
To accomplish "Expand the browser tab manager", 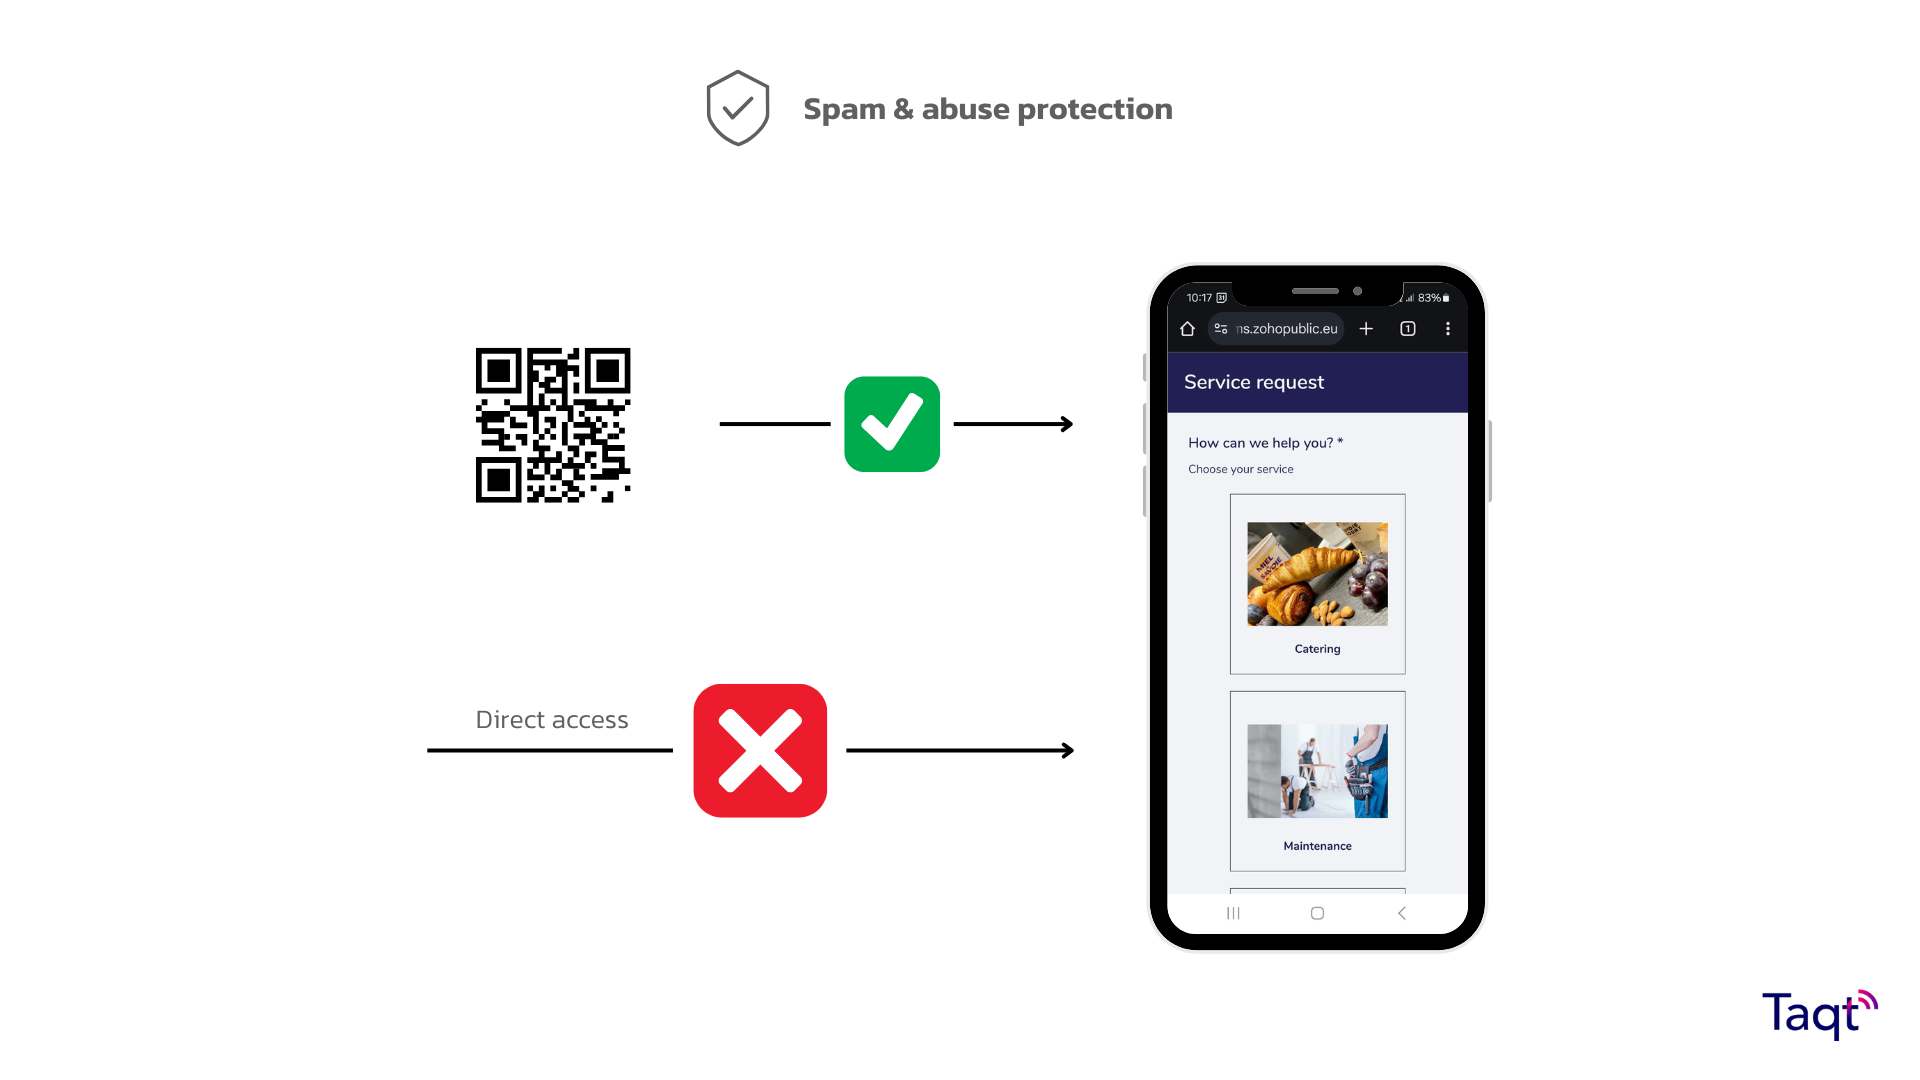I will point(1408,327).
